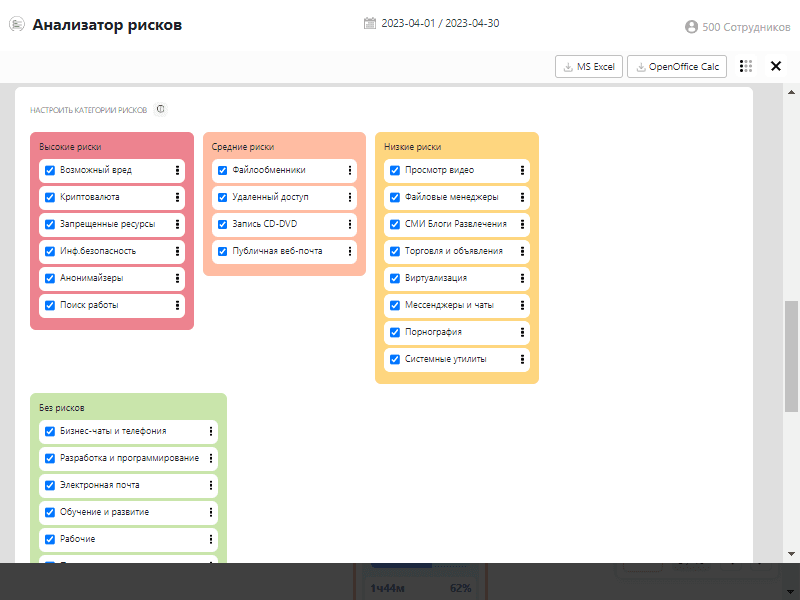Open three-dot menu for Просмотр видео
The height and width of the screenshot is (600, 800).
522,170
